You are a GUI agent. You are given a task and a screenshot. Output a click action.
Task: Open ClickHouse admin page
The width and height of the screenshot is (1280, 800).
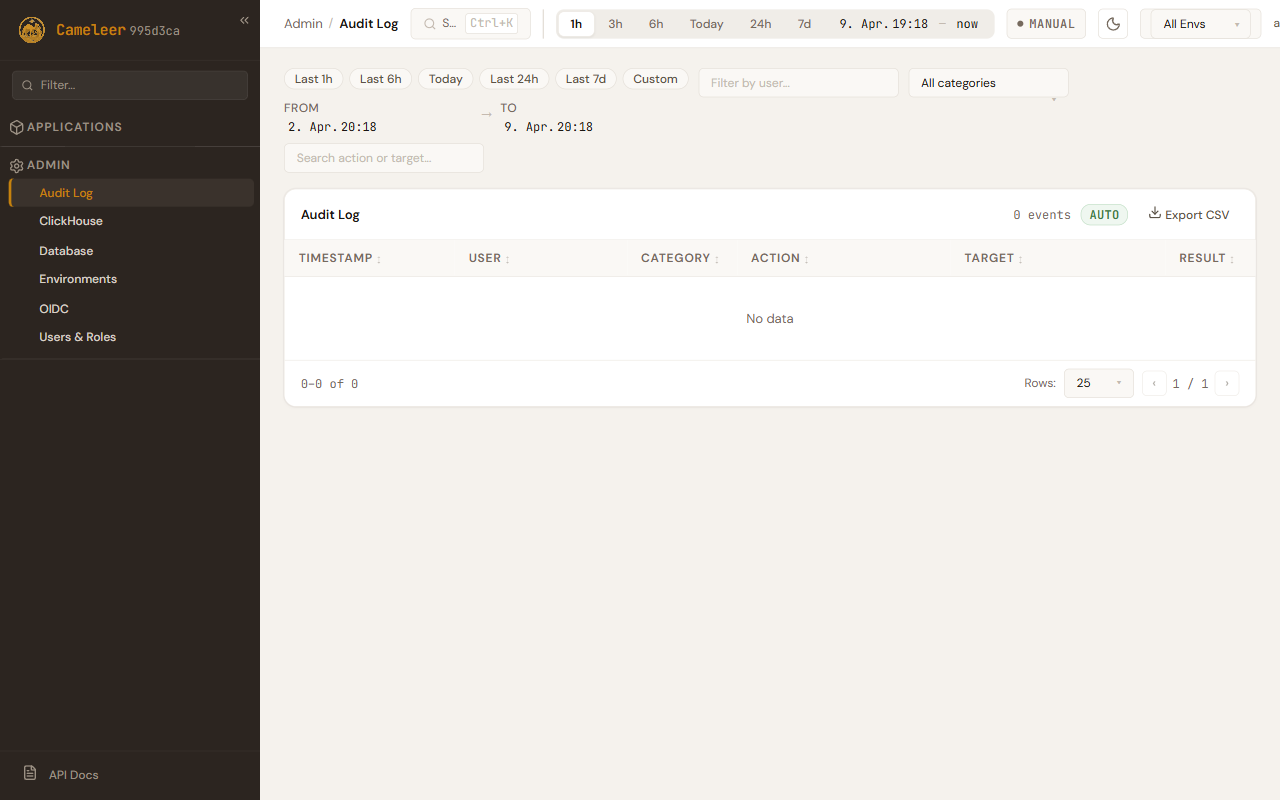click(71, 221)
